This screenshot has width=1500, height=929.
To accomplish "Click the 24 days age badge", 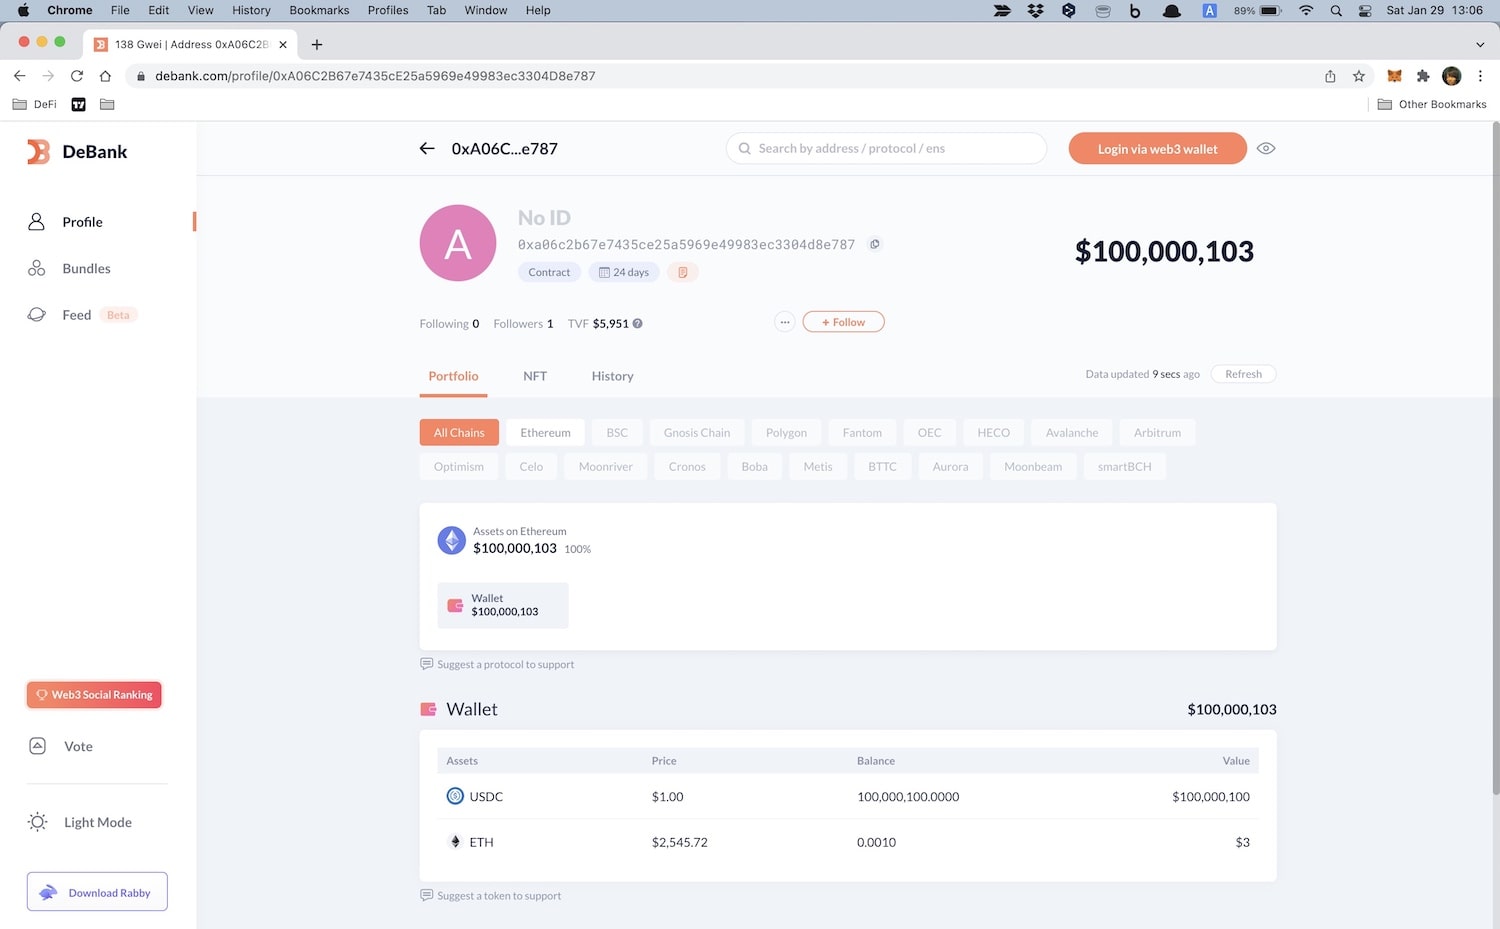I will point(624,272).
